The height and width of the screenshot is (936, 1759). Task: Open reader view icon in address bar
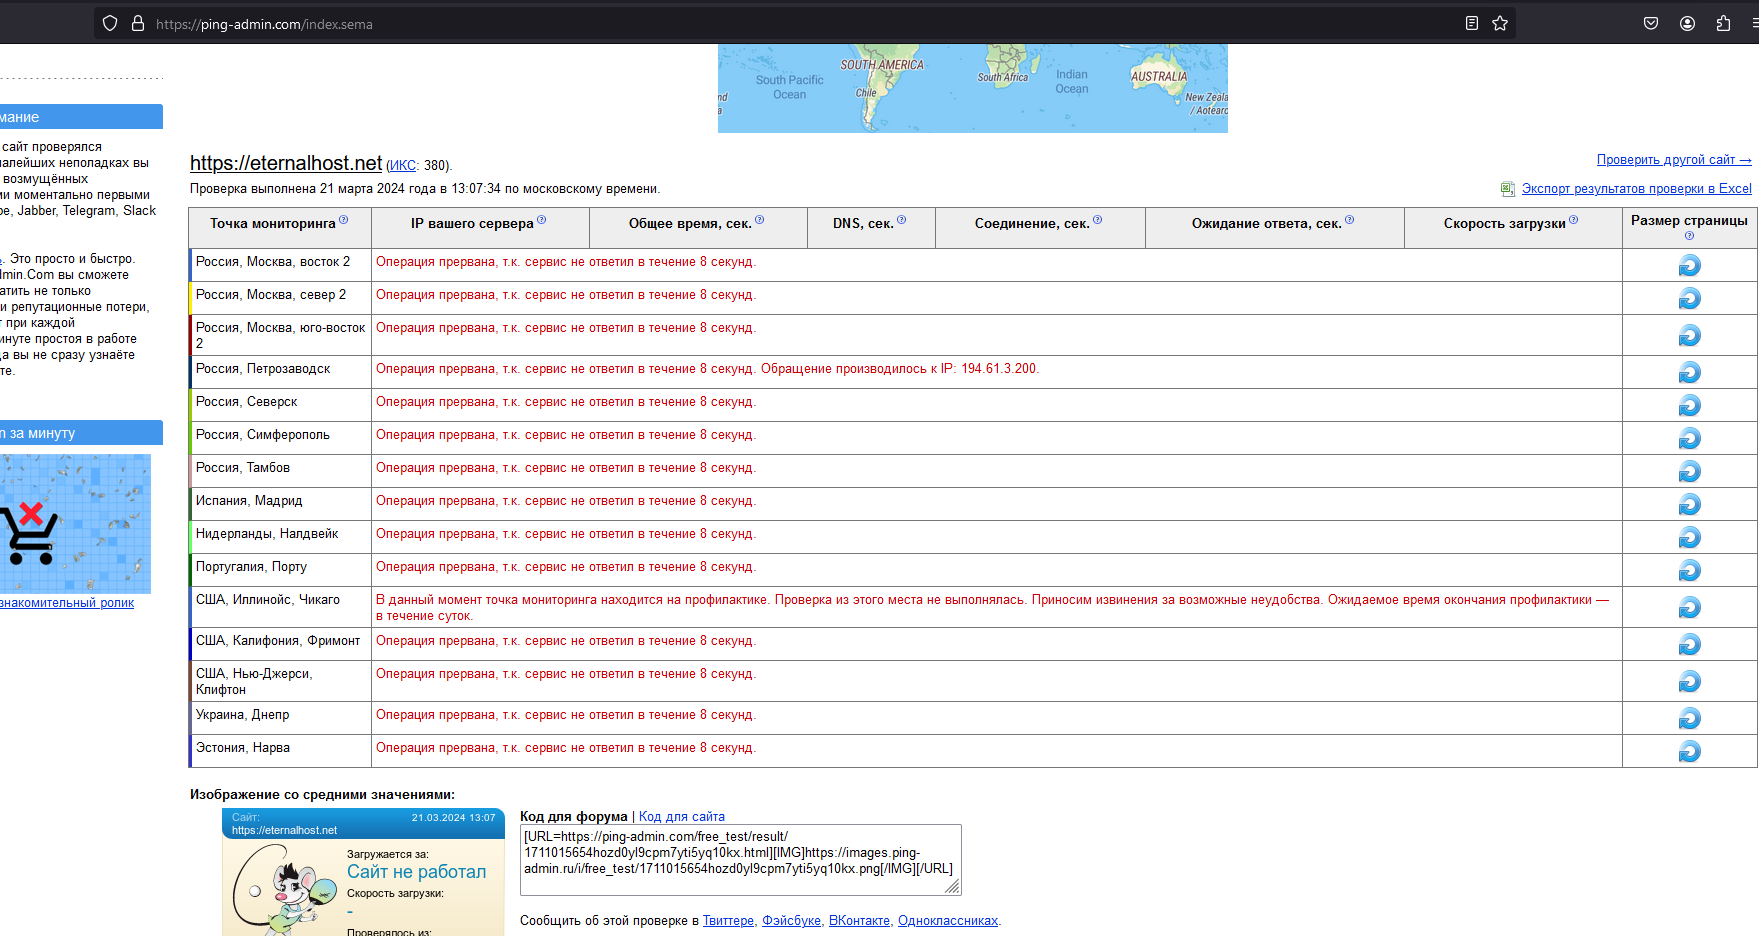point(1472,24)
